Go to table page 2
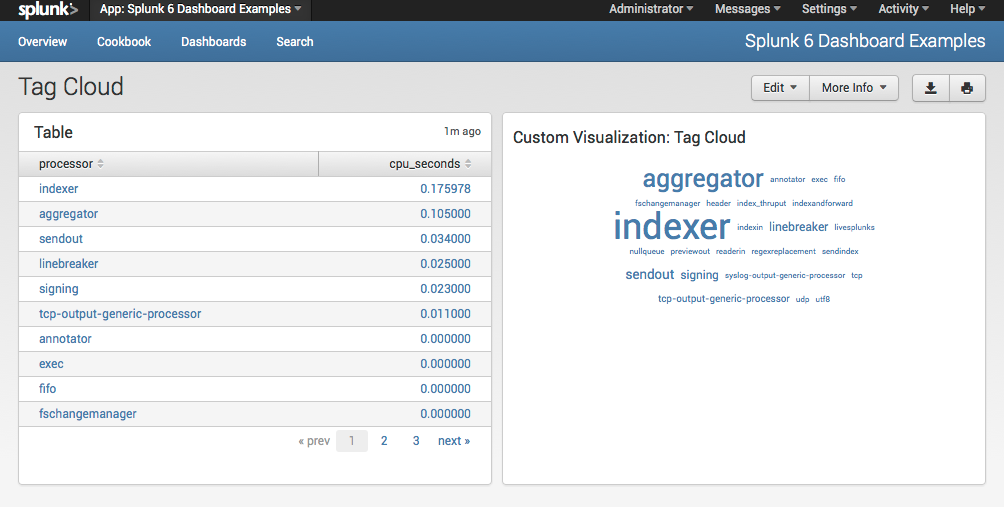 [x=384, y=441]
